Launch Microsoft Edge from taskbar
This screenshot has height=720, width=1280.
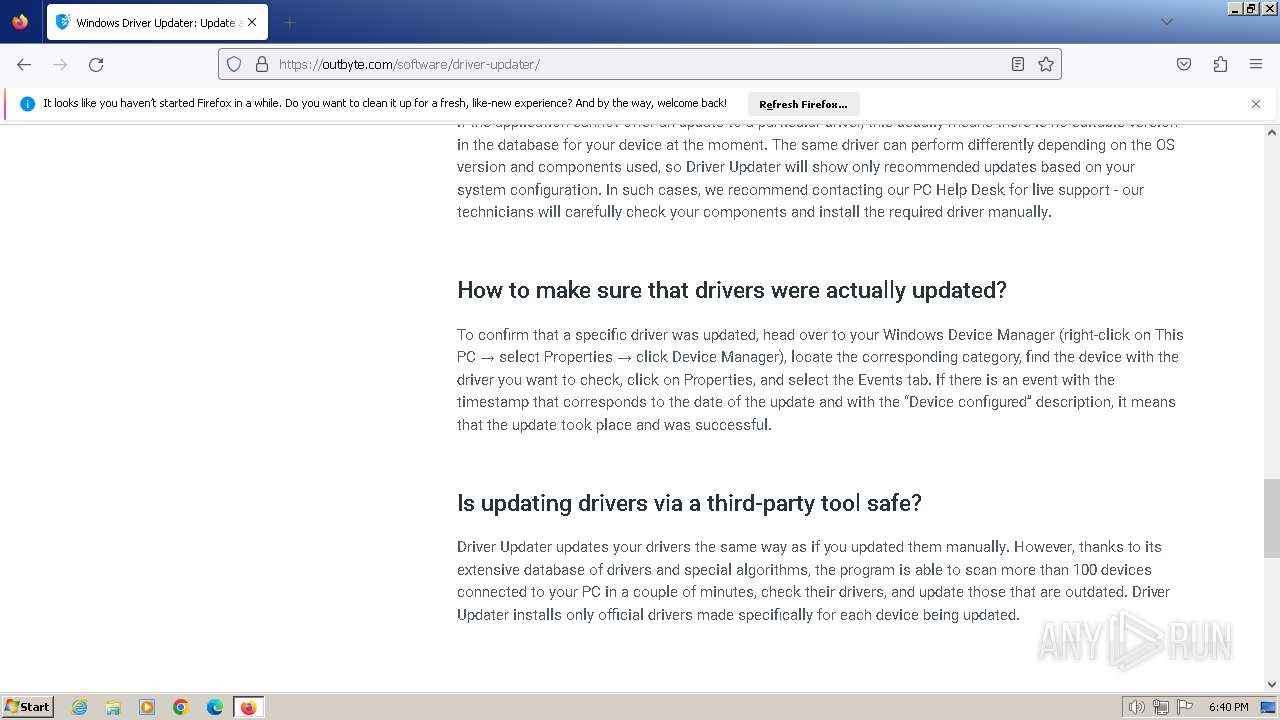(x=215, y=707)
